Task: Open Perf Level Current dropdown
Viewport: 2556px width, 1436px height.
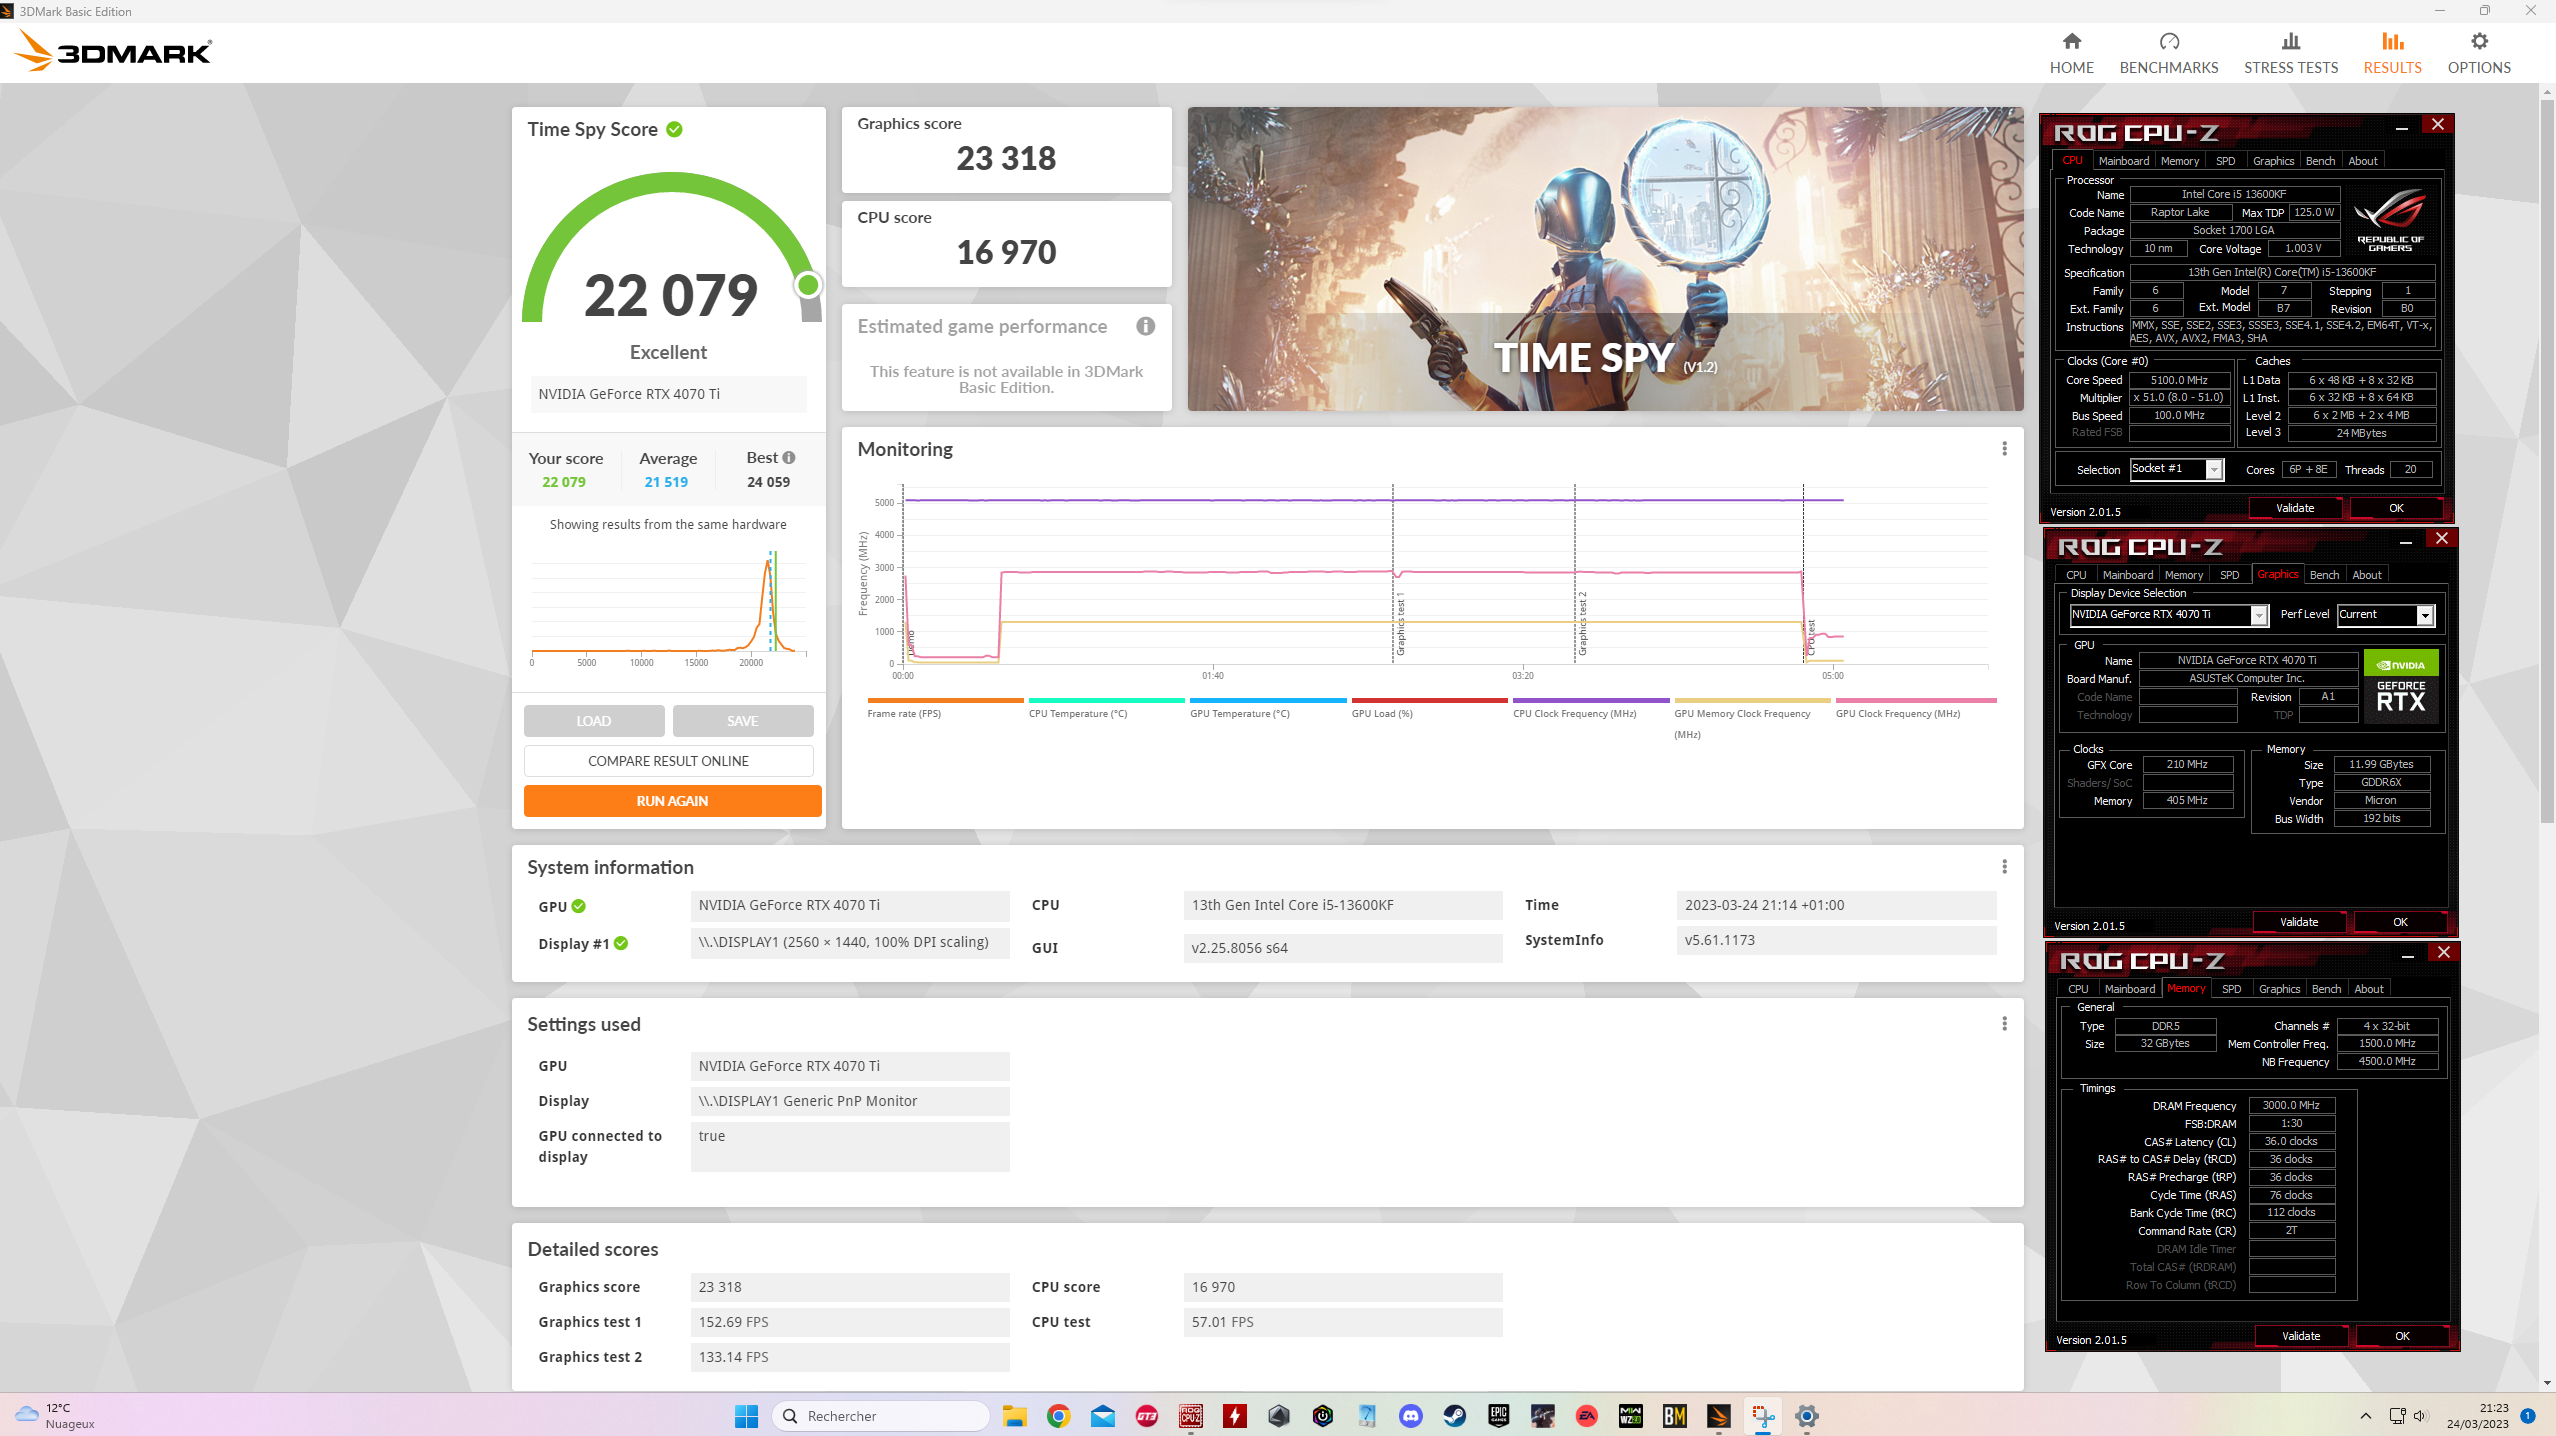Action: 2385,615
